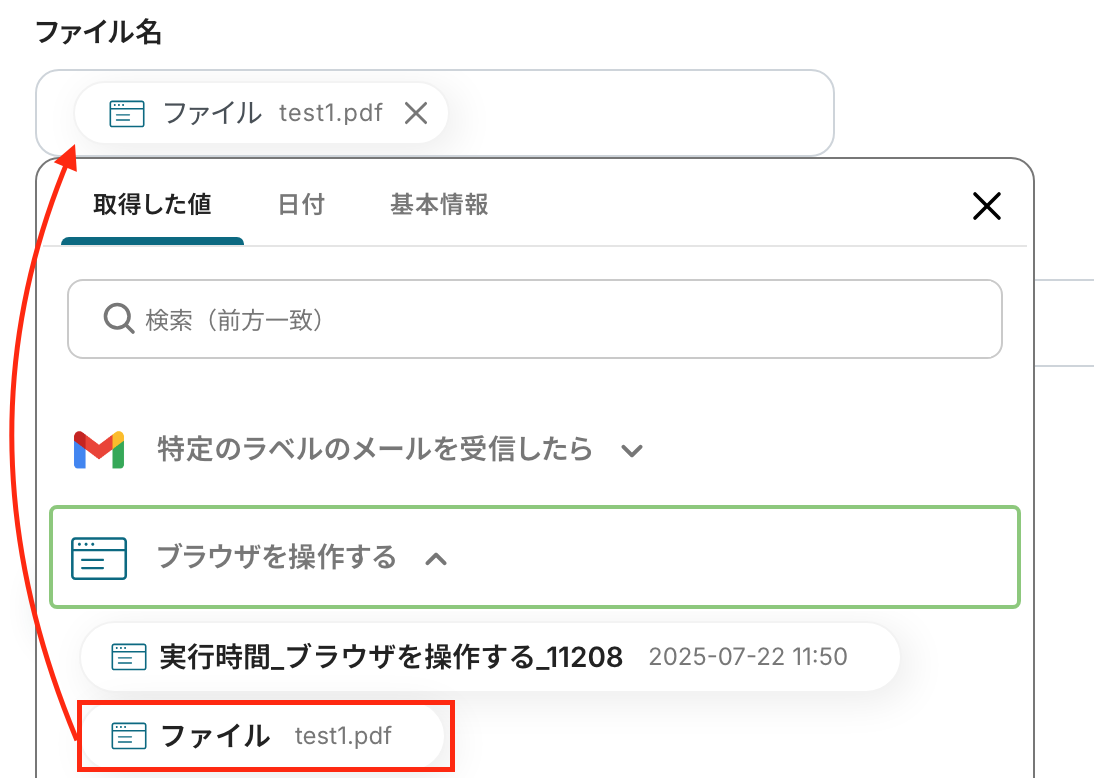Focus the 検索（前方一致）search field
Viewport: 1094px width, 778px height.
tap(560, 320)
